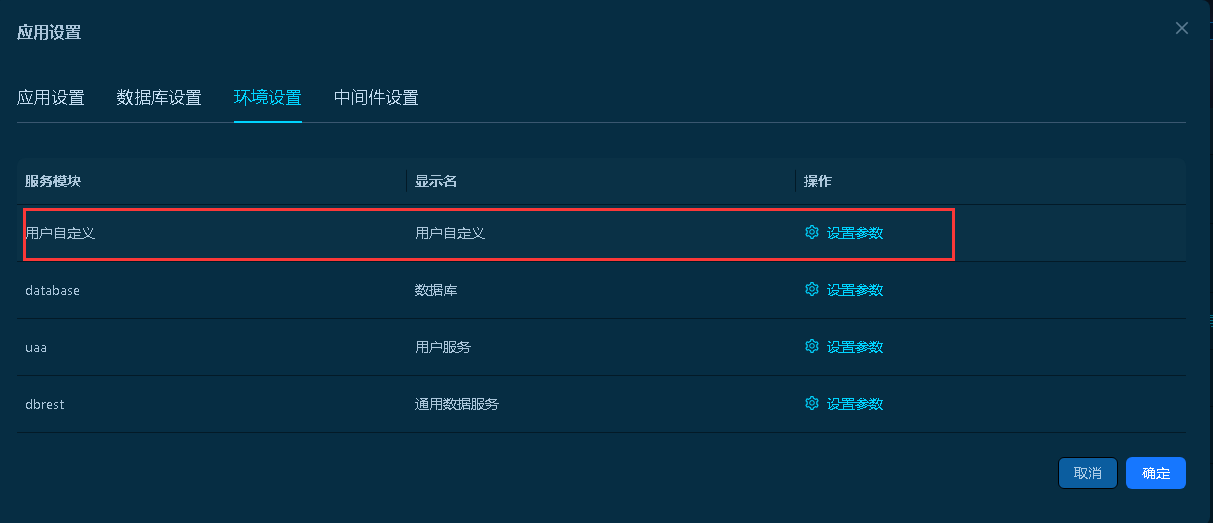The image size is (1213, 523).
Task: Click the 显示名 column header
Action: pyautogui.click(x=436, y=181)
